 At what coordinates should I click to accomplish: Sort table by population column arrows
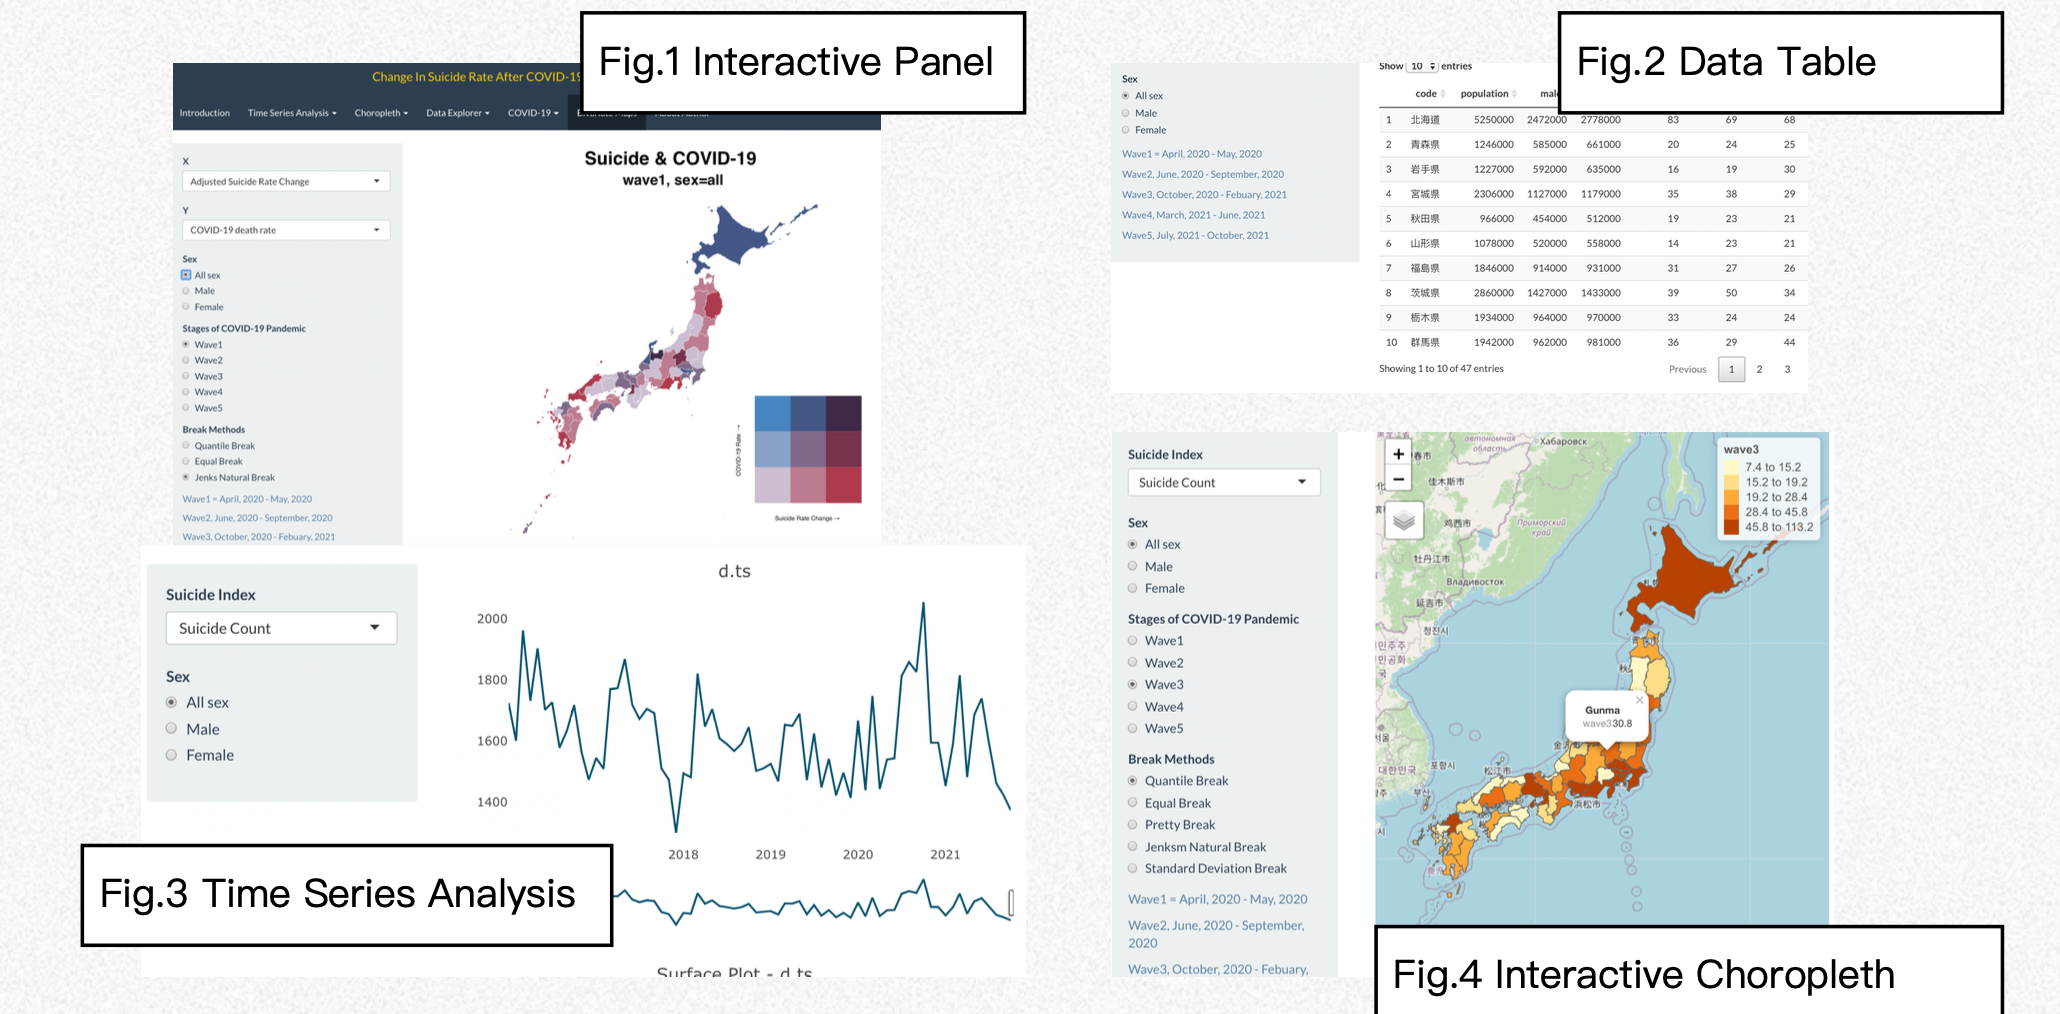pos(1514,94)
